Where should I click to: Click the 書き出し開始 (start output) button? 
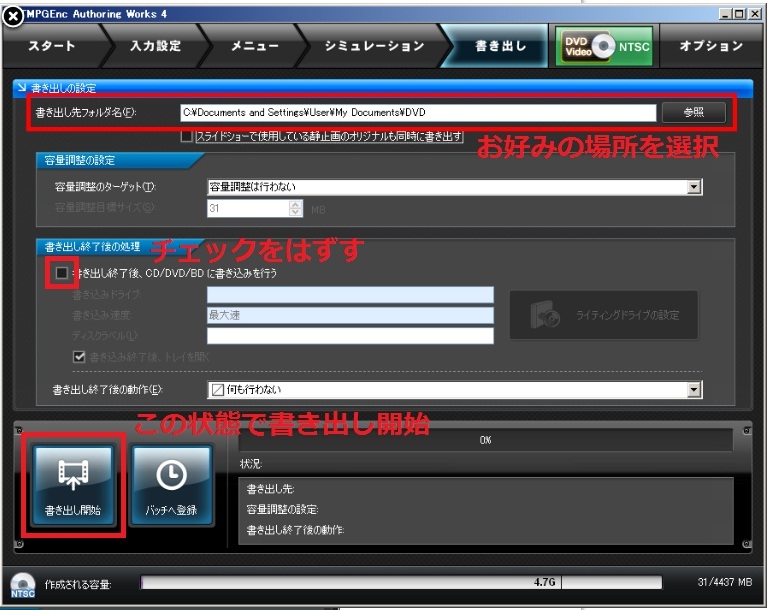[73, 485]
